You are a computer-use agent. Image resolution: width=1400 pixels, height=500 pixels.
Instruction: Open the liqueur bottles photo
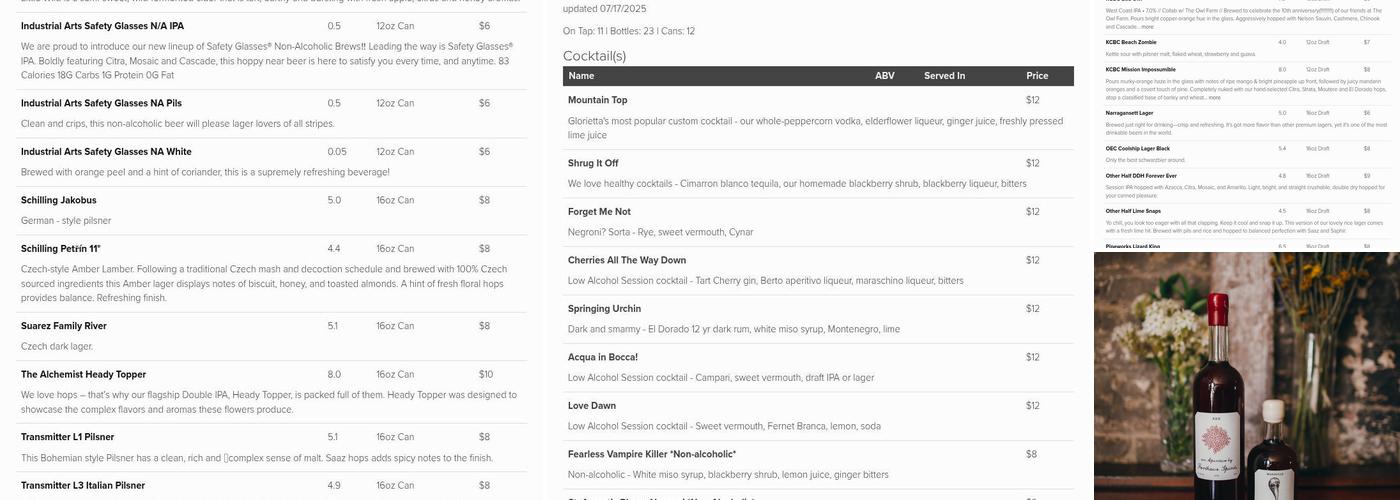pyautogui.click(x=1246, y=376)
